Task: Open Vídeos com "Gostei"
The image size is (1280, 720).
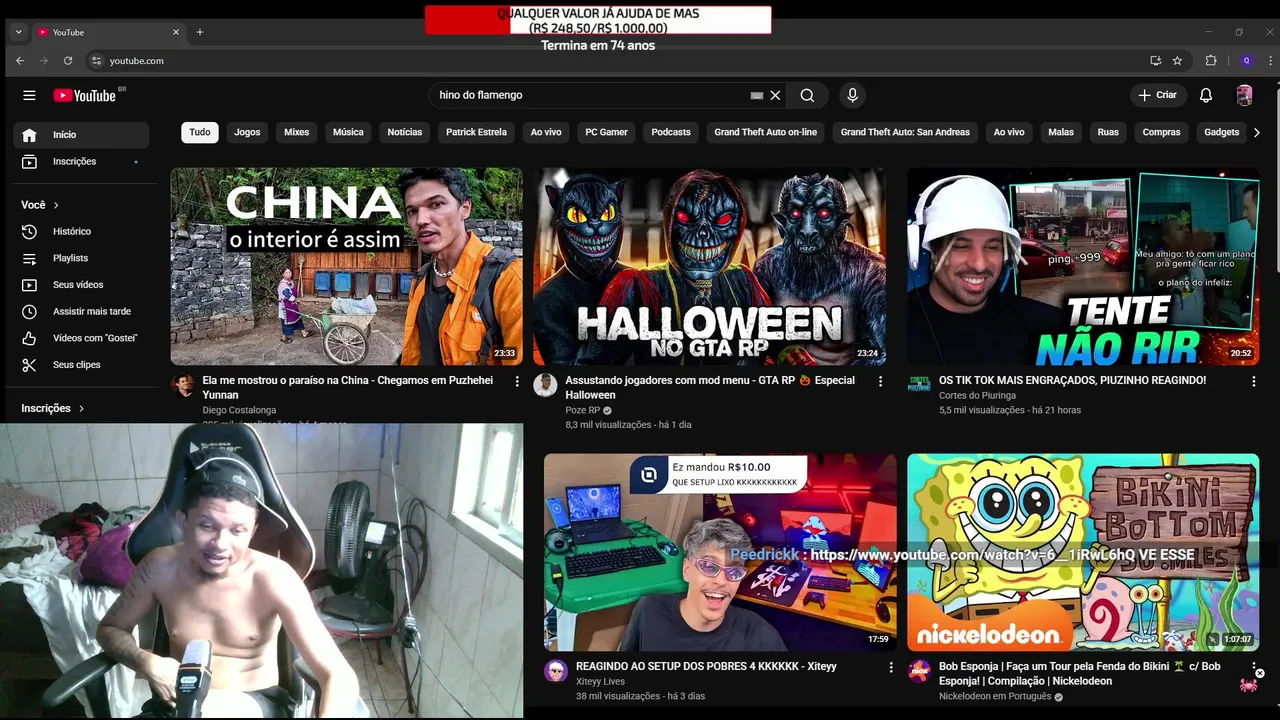Action: point(81,338)
